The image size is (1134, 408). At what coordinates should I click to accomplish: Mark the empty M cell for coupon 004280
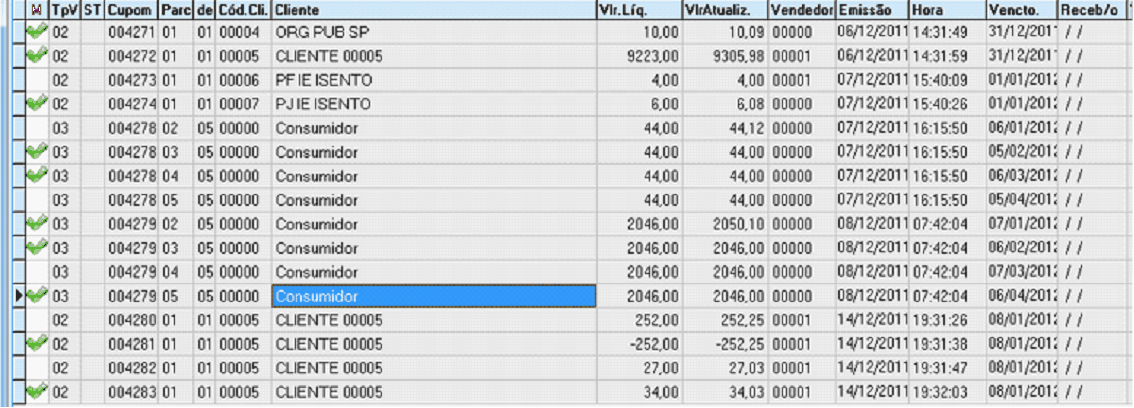(x=35, y=320)
